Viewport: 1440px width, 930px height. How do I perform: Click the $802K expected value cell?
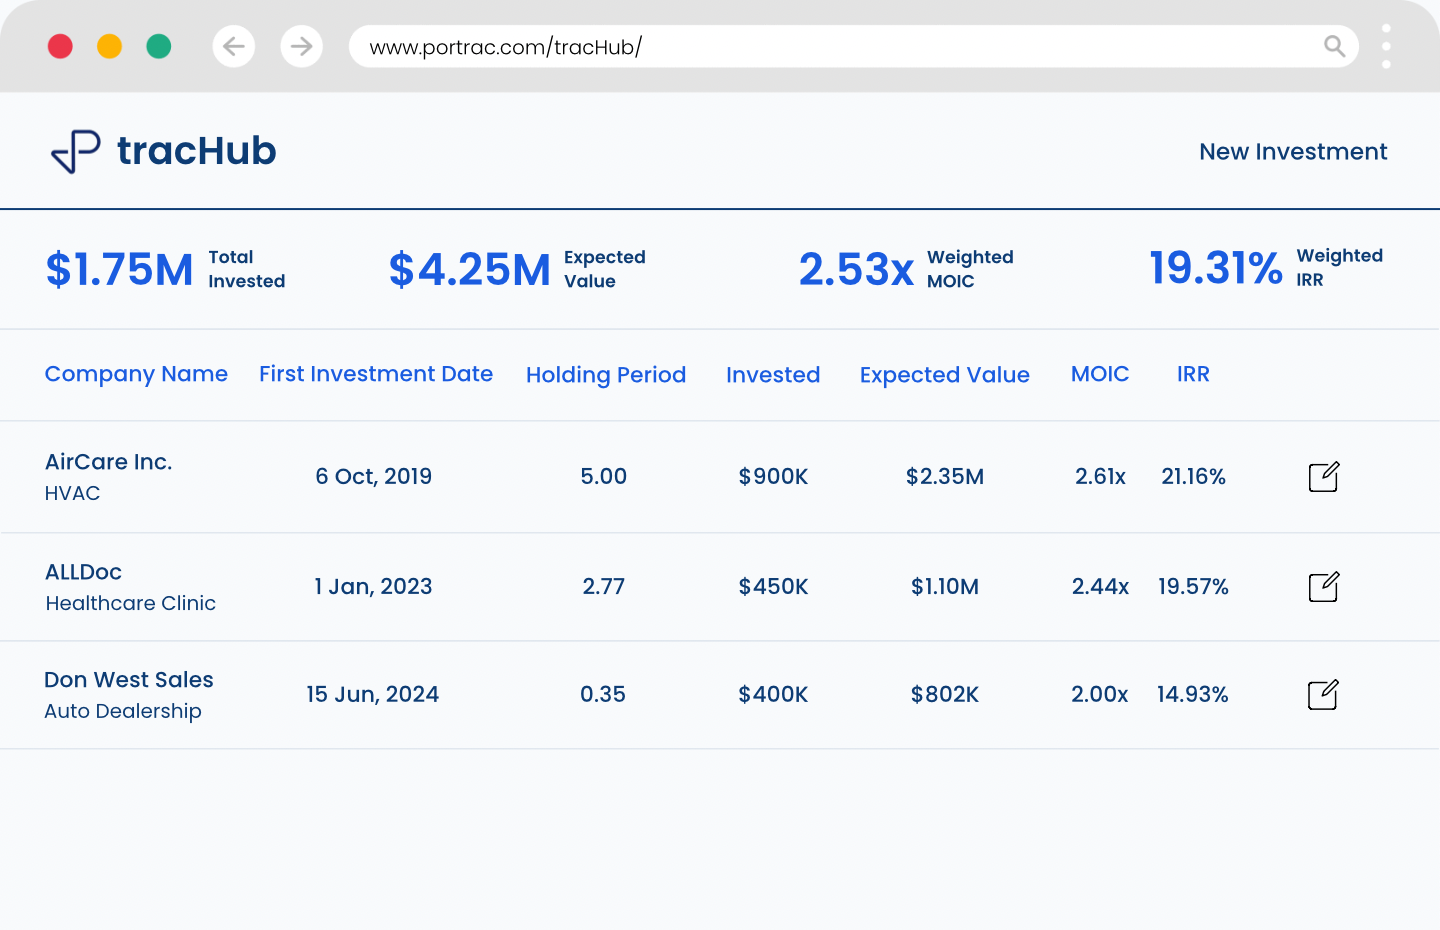click(945, 695)
